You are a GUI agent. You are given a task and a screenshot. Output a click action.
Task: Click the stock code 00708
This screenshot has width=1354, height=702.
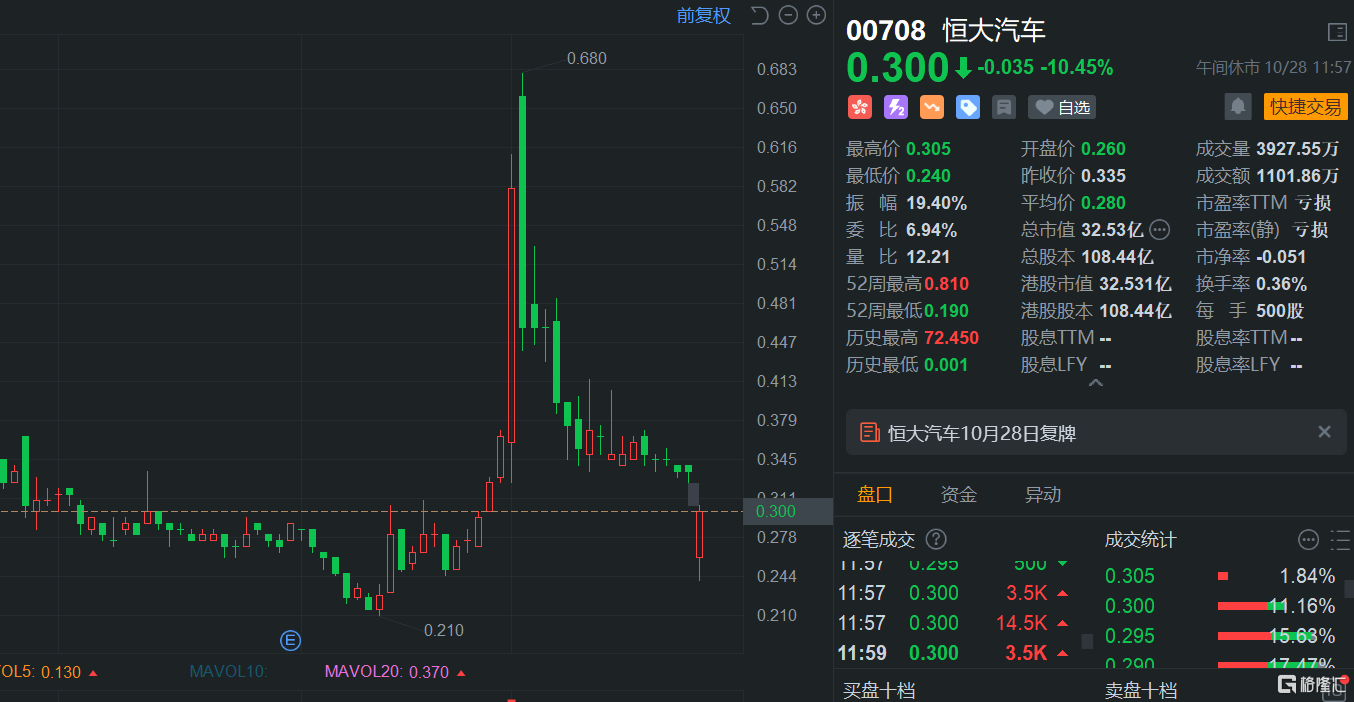(x=886, y=30)
